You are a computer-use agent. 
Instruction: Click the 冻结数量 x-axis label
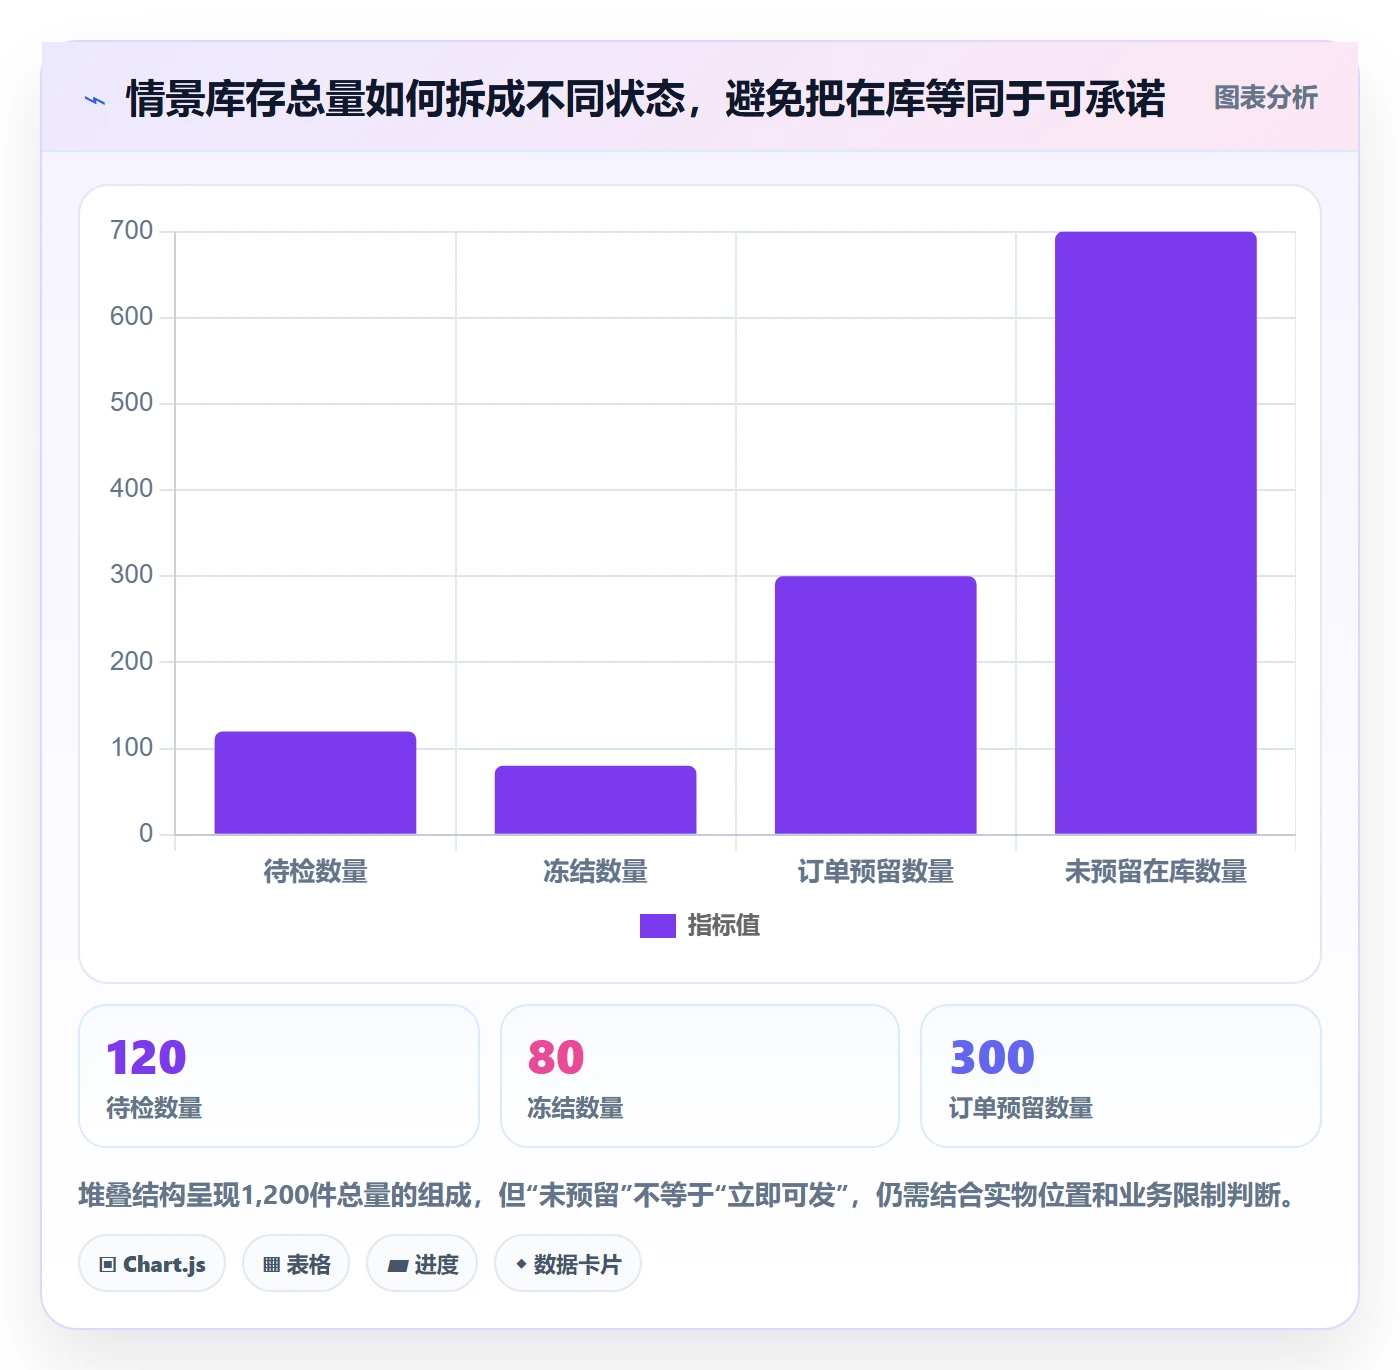pyautogui.click(x=595, y=872)
